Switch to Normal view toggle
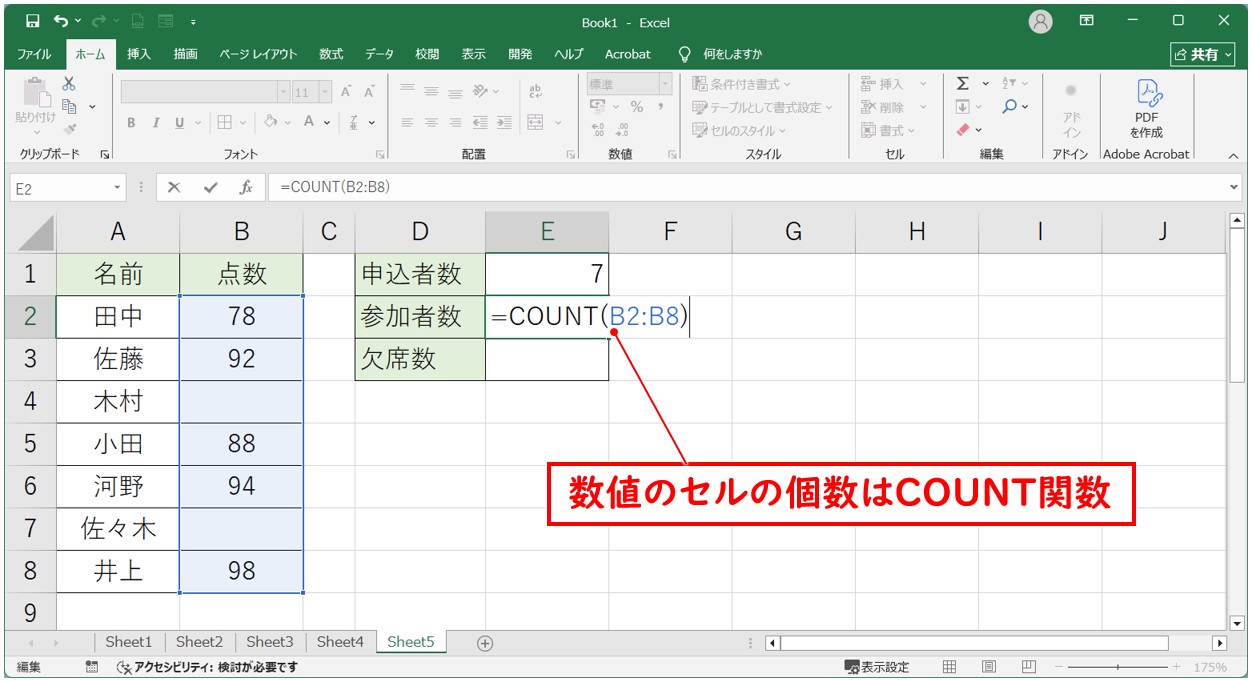This screenshot has width=1252, height=682. 948,666
